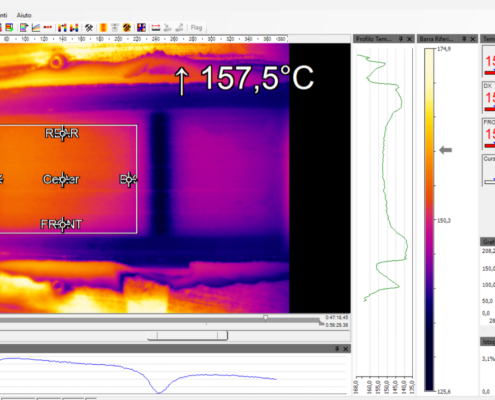
Task: Click the 174,9 color scale maximum
Action: click(444, 49)
